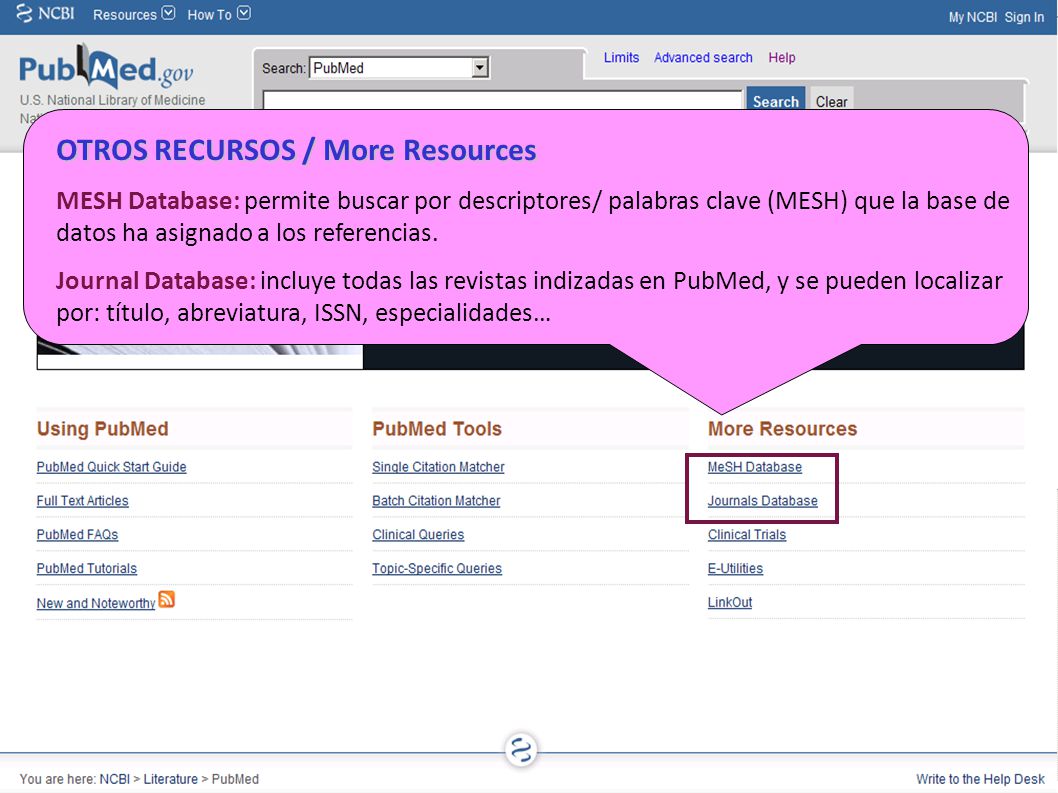Viewport: 1058px width, 793px height.
Task: Open the MeSH Database link
Action: [x=754, y=466]
